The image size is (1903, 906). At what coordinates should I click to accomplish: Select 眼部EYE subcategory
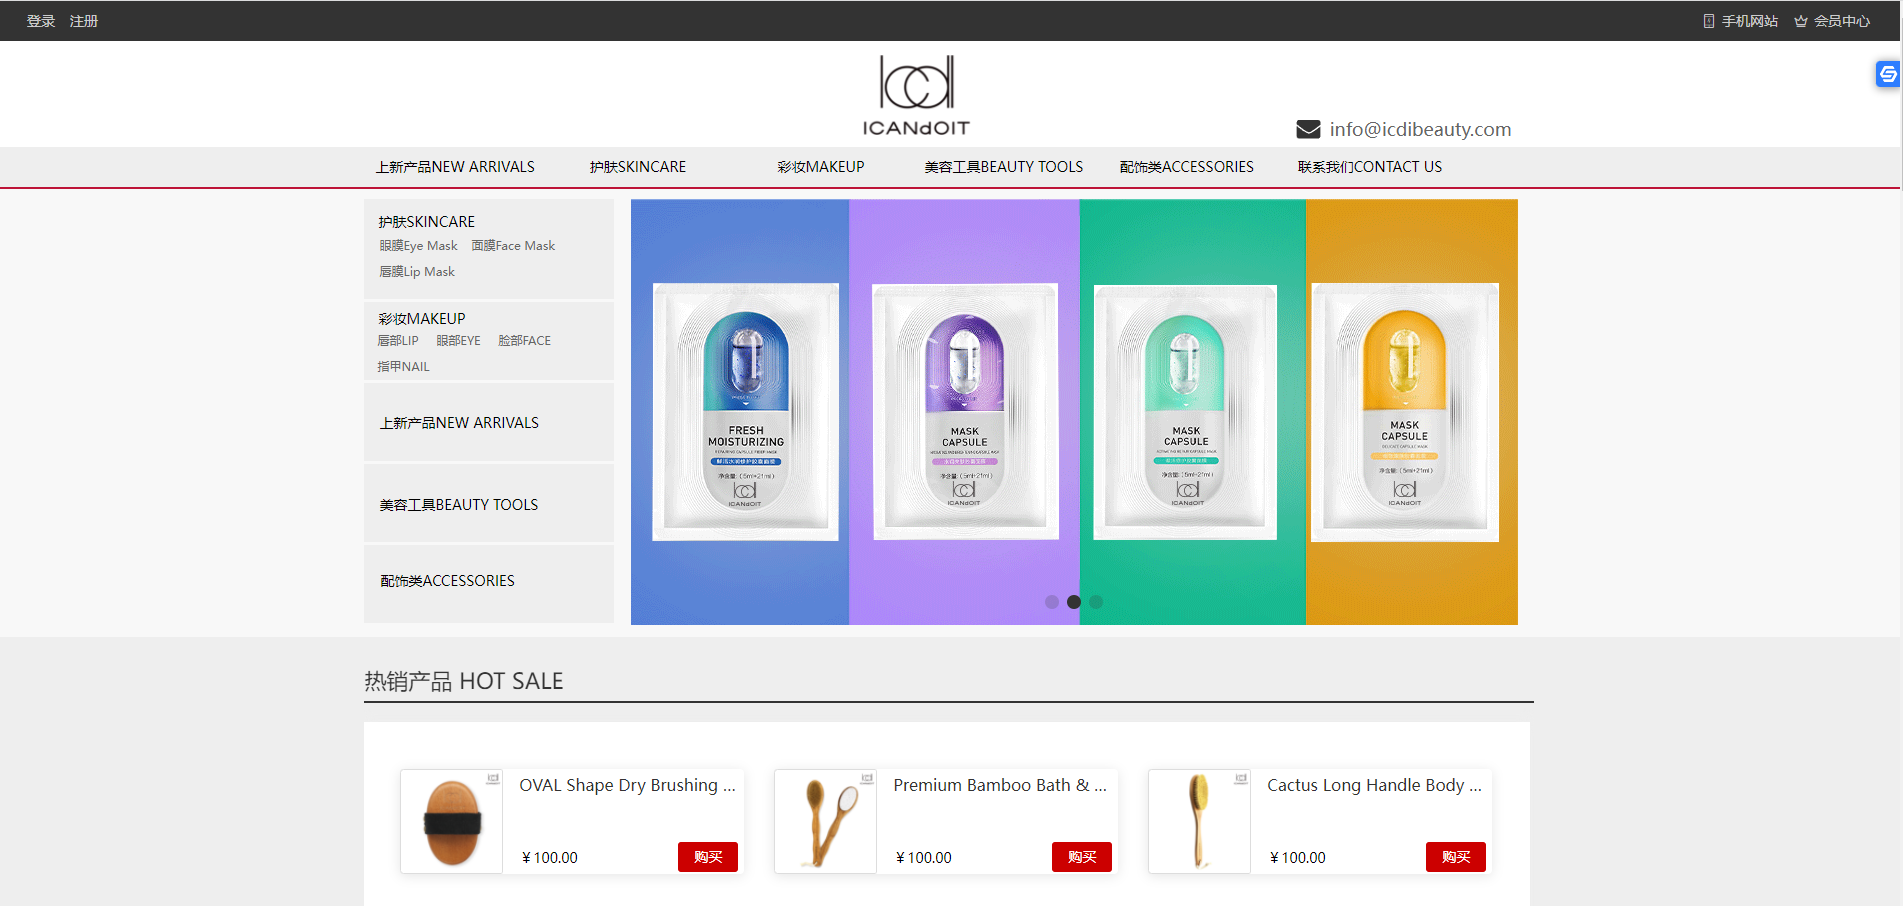[x=458, y=341]
